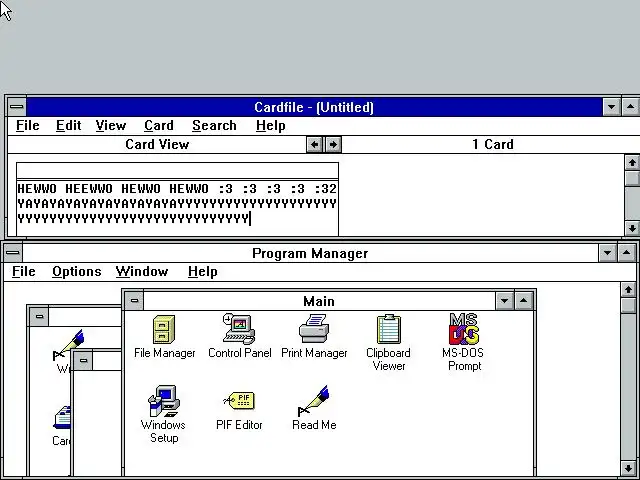Viewport: 640px width, 480px height.
Task: Click Cardfile vertical scrollbar thumb
Action: click(x=632, y=178)
